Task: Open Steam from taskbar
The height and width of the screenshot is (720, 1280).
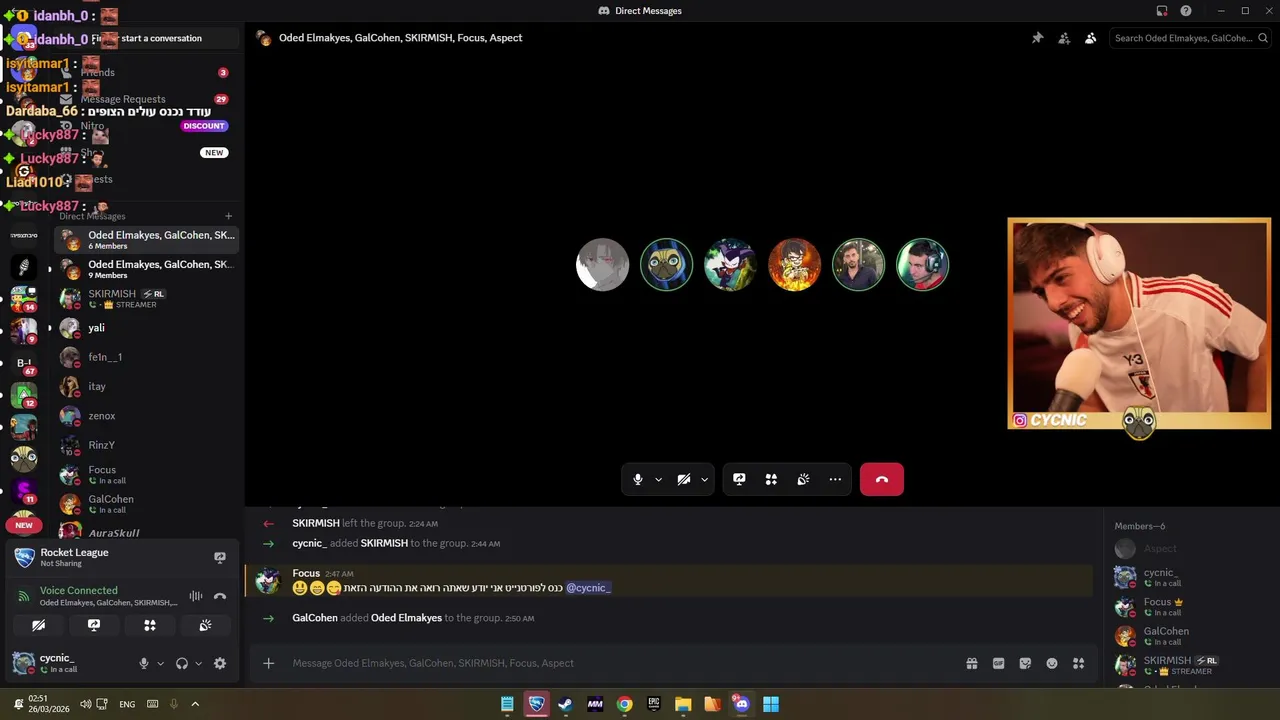Action: click(x=565, y=704)
